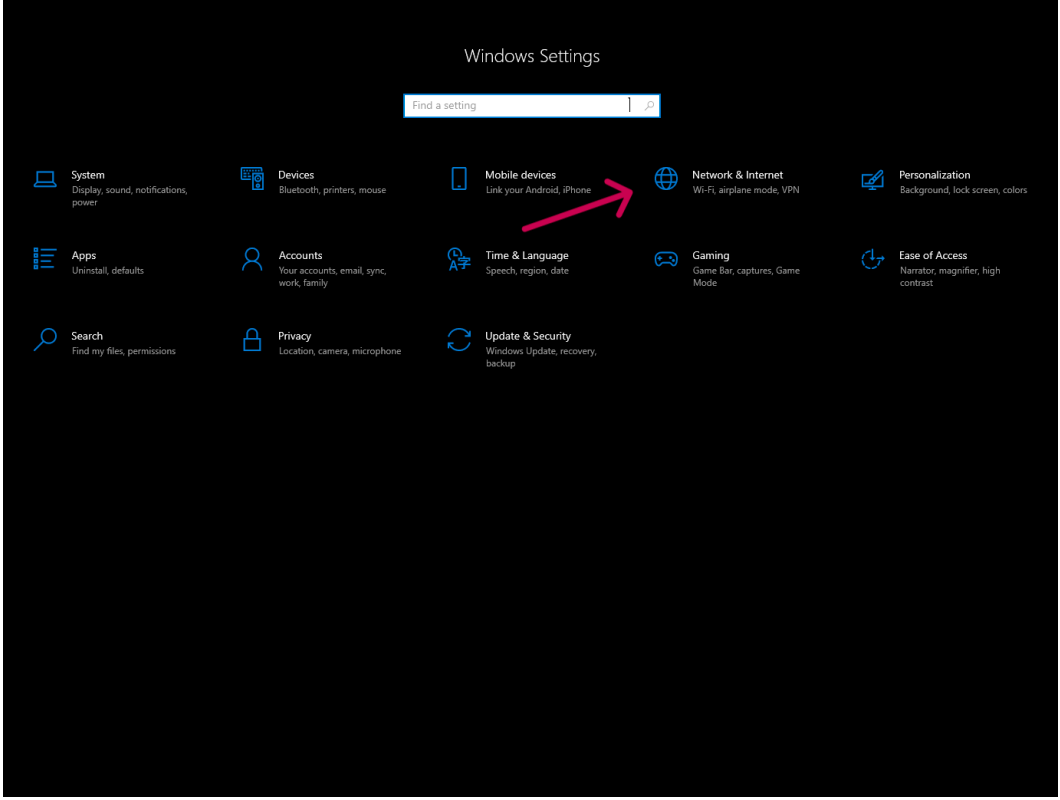Click the magnifier in the search box
This screenshot has height=800, width=1060.
(649, 105)
